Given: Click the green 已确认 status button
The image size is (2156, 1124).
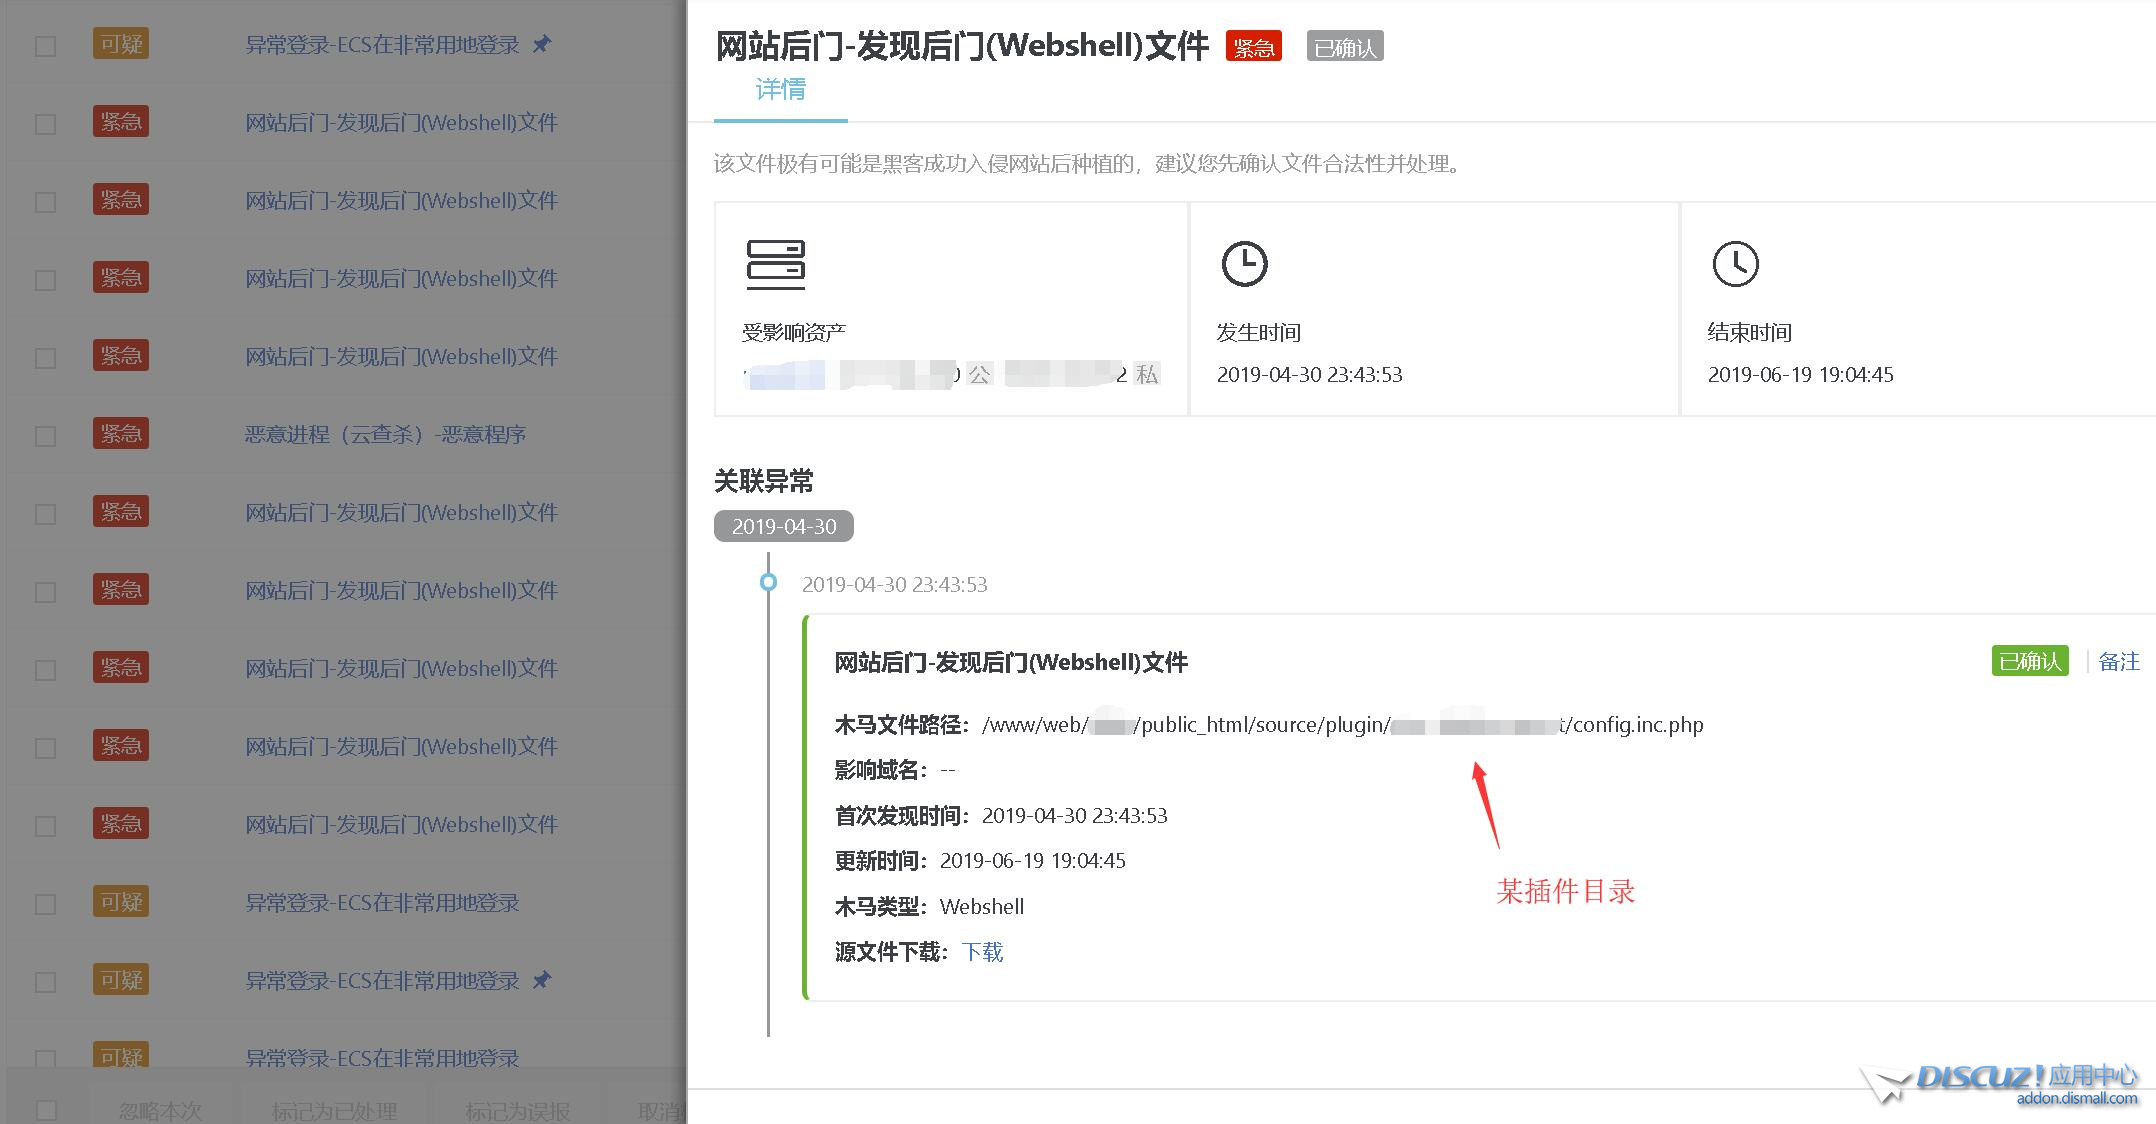Looking at the screenshot, I should pos(2029,662).
